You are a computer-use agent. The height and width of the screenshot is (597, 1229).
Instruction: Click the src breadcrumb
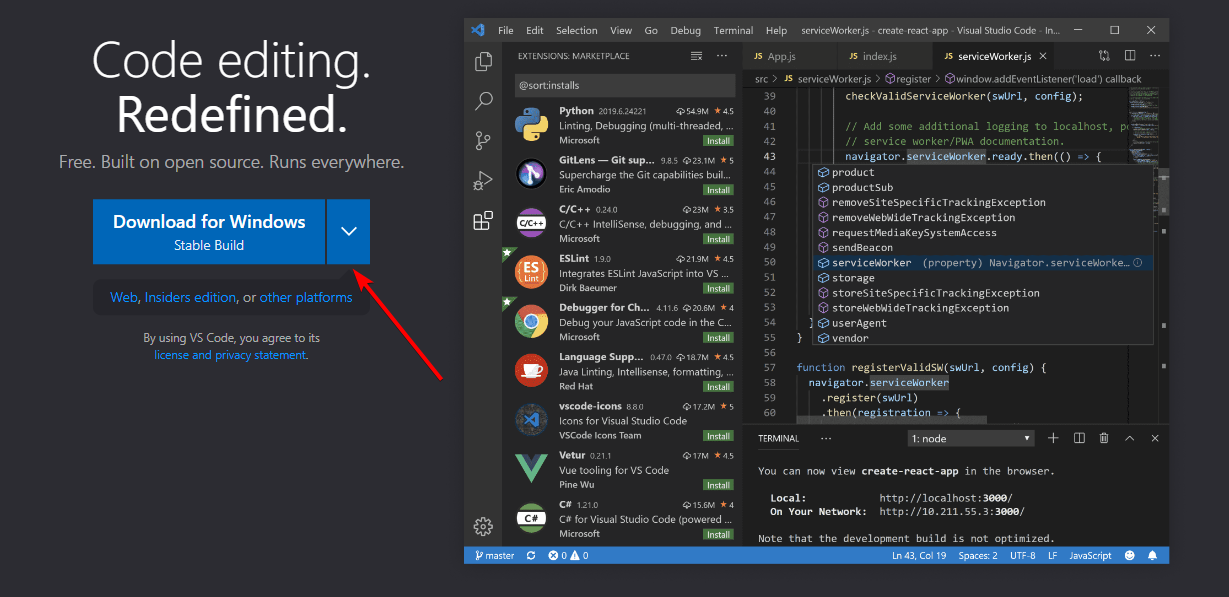pyautogui.click(x=761, y=79)
